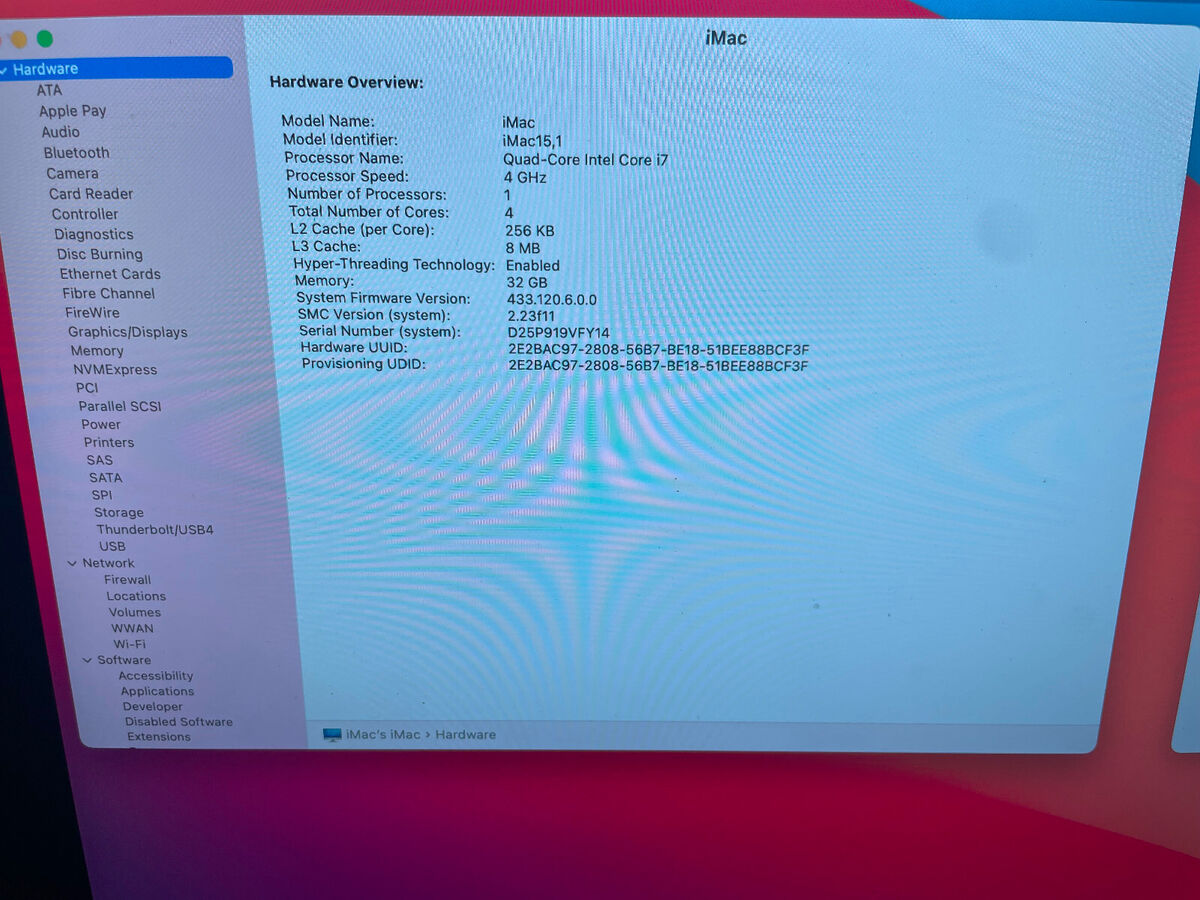Click the serial number value D25P919VFY14
1200x900 pixels.
(x=558, y=333)
